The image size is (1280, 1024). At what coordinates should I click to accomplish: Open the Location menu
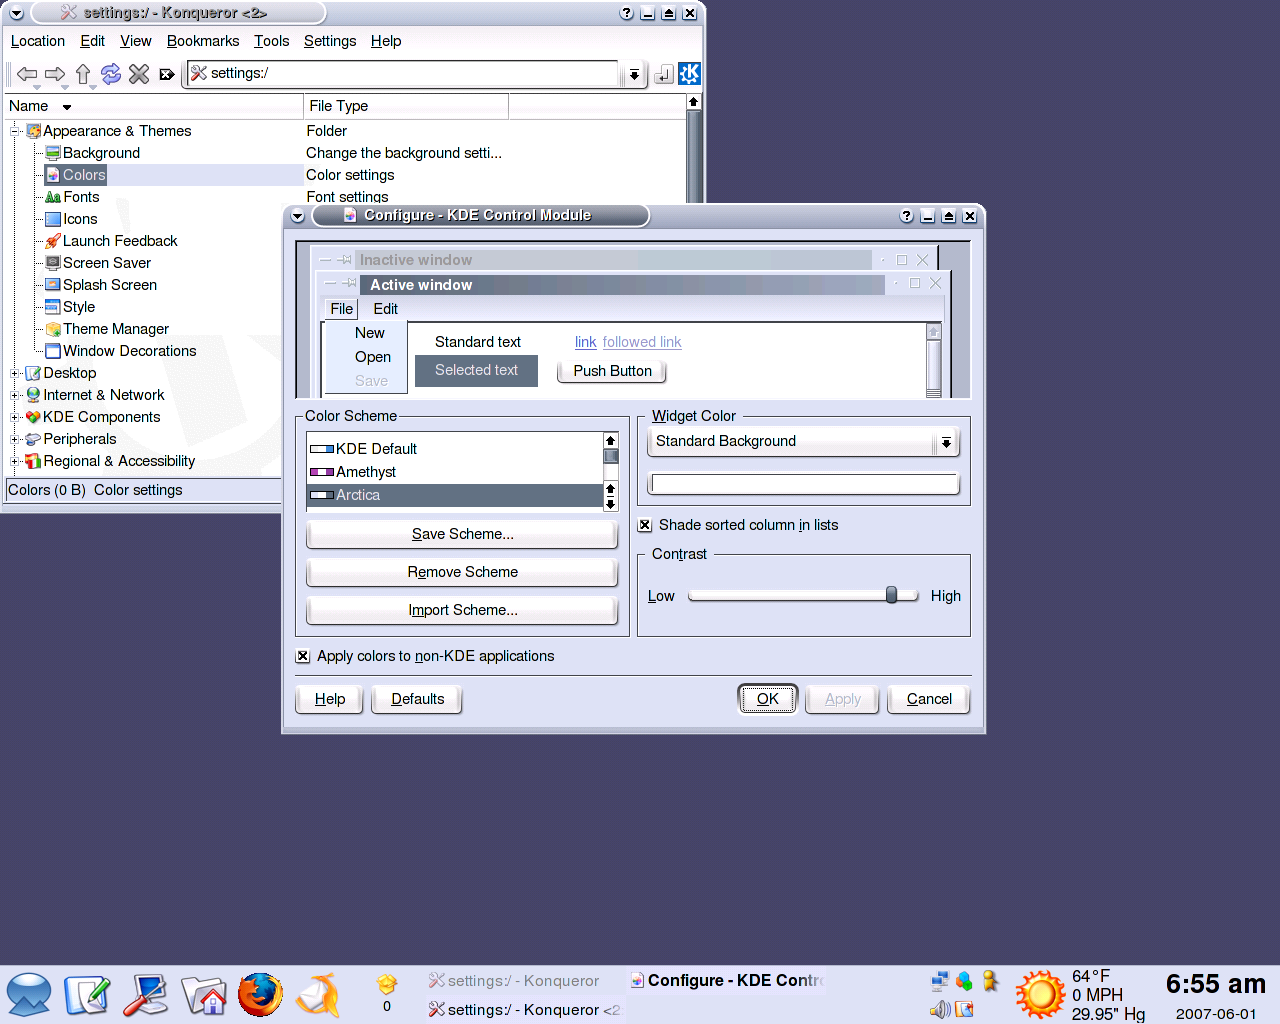(38, 41)
